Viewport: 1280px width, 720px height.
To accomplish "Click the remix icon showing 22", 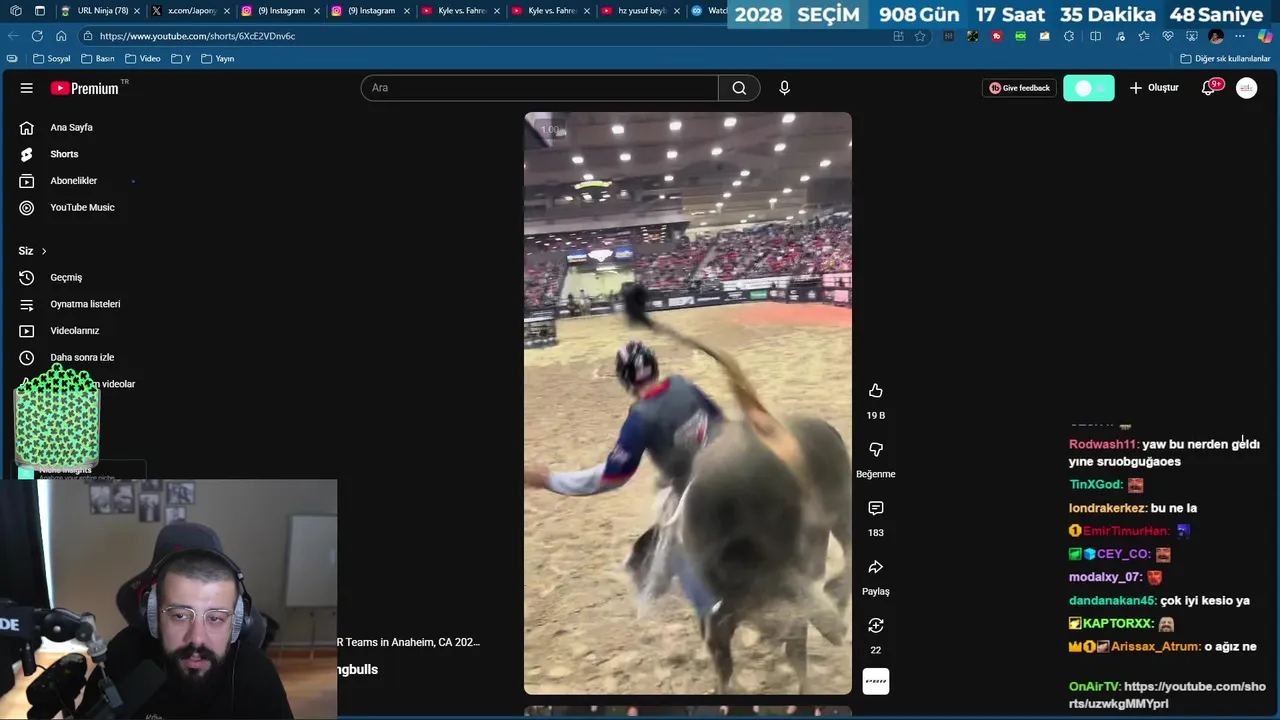I will pyautogui.click(x=875, y=626).
